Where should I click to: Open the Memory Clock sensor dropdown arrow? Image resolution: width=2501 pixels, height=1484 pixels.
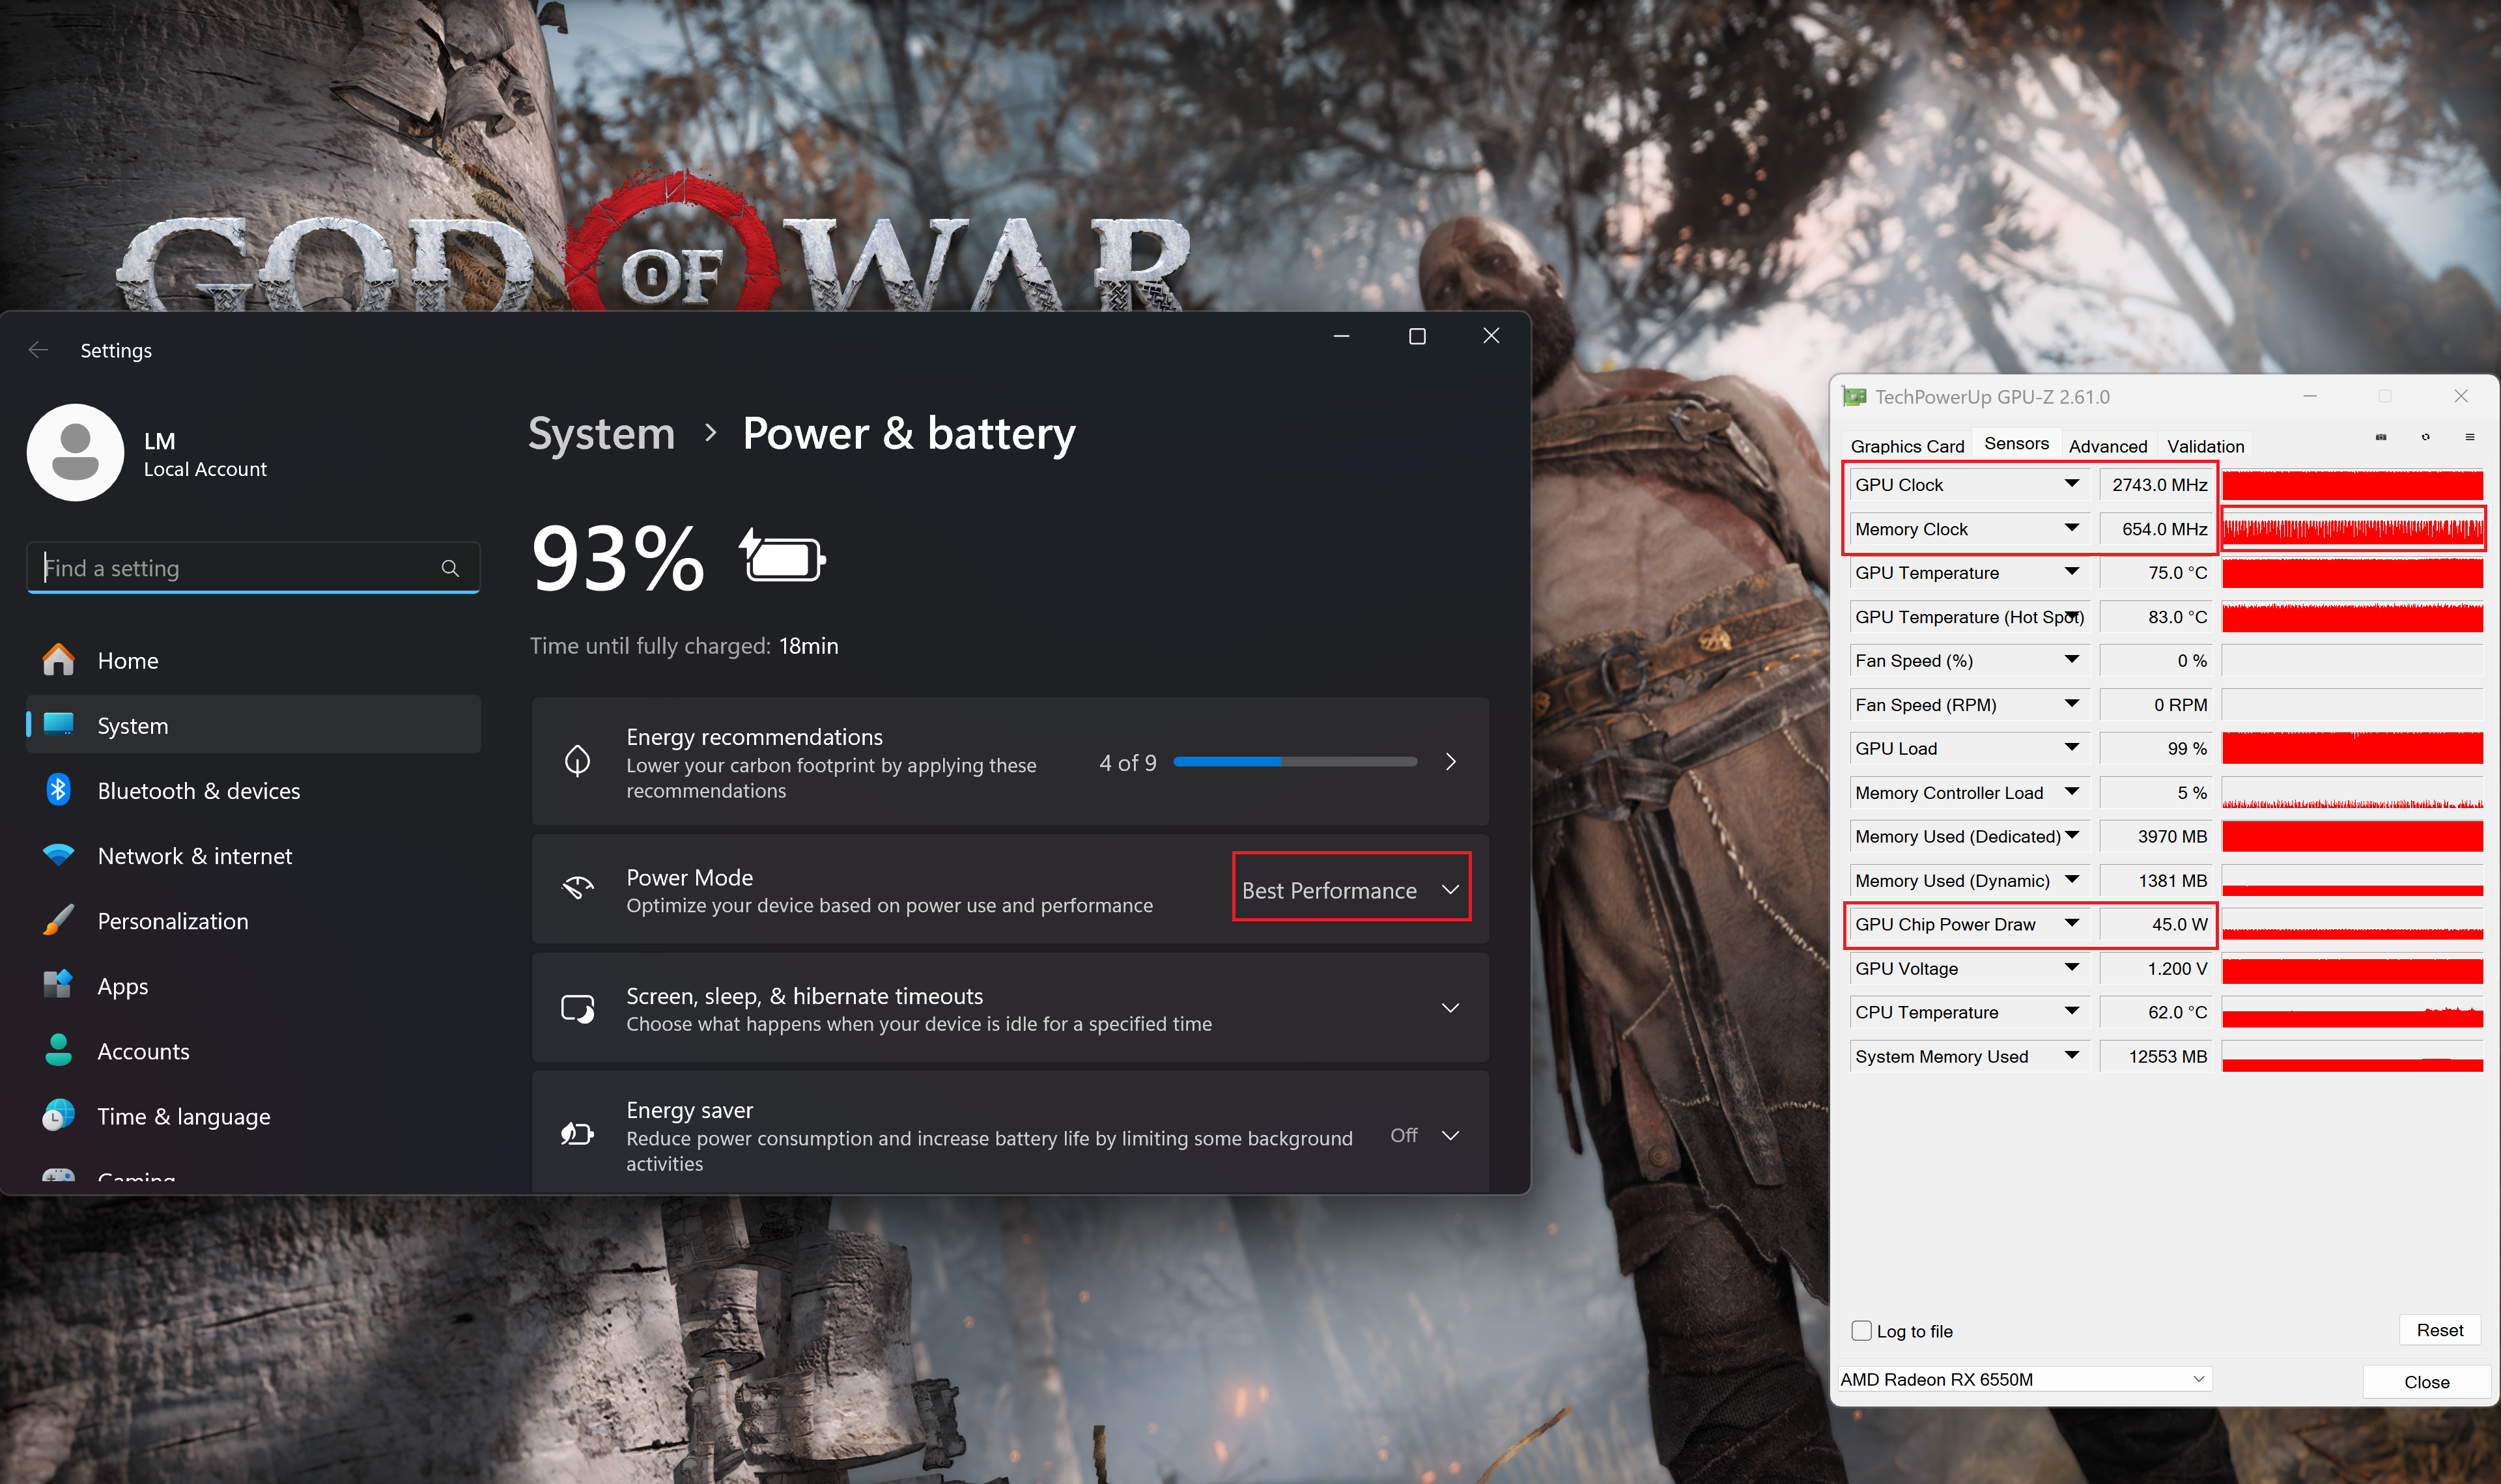click(2071, 528)
